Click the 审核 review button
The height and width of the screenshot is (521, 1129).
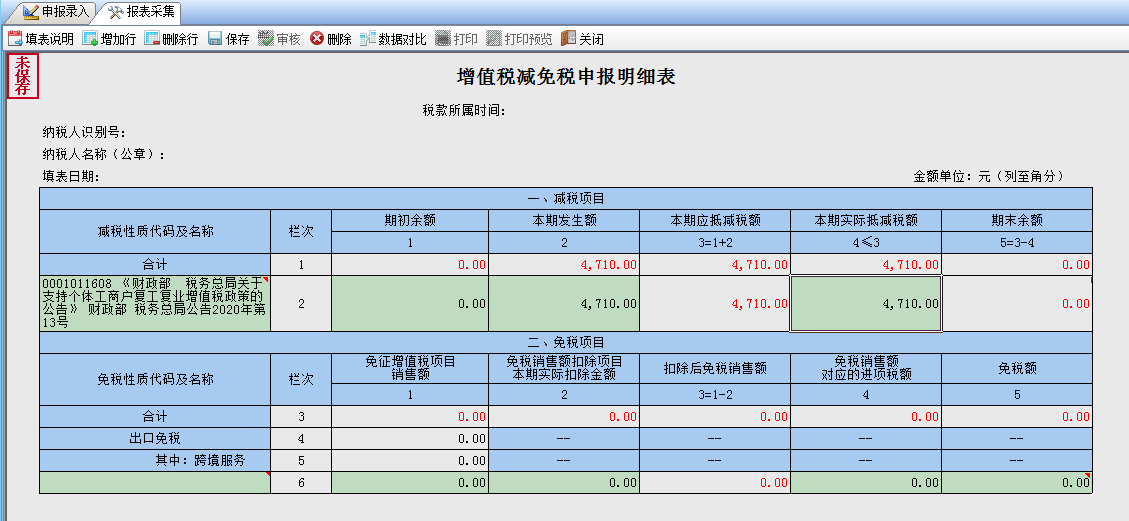(279, 39)
